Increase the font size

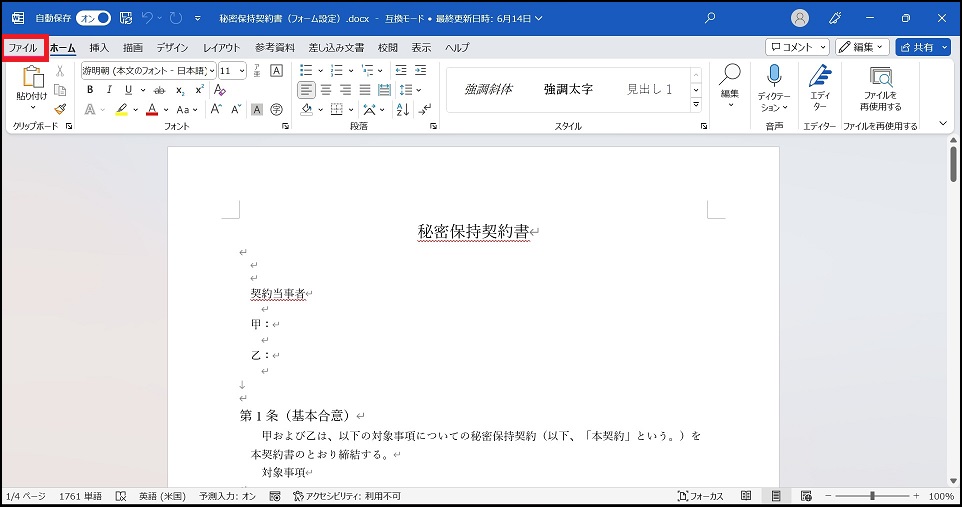coord(216,109)
